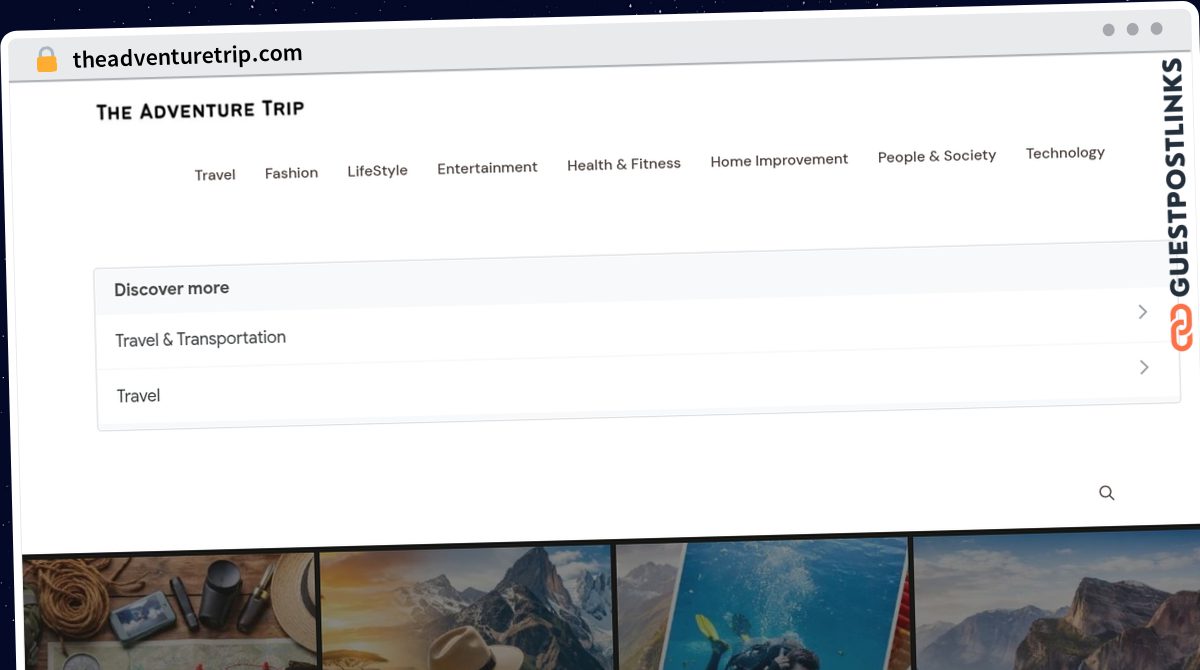The width and height of the screenshot is (1200, 670).
Task: Click the theadventuretrip.com address text
Action: pos(187,57)
